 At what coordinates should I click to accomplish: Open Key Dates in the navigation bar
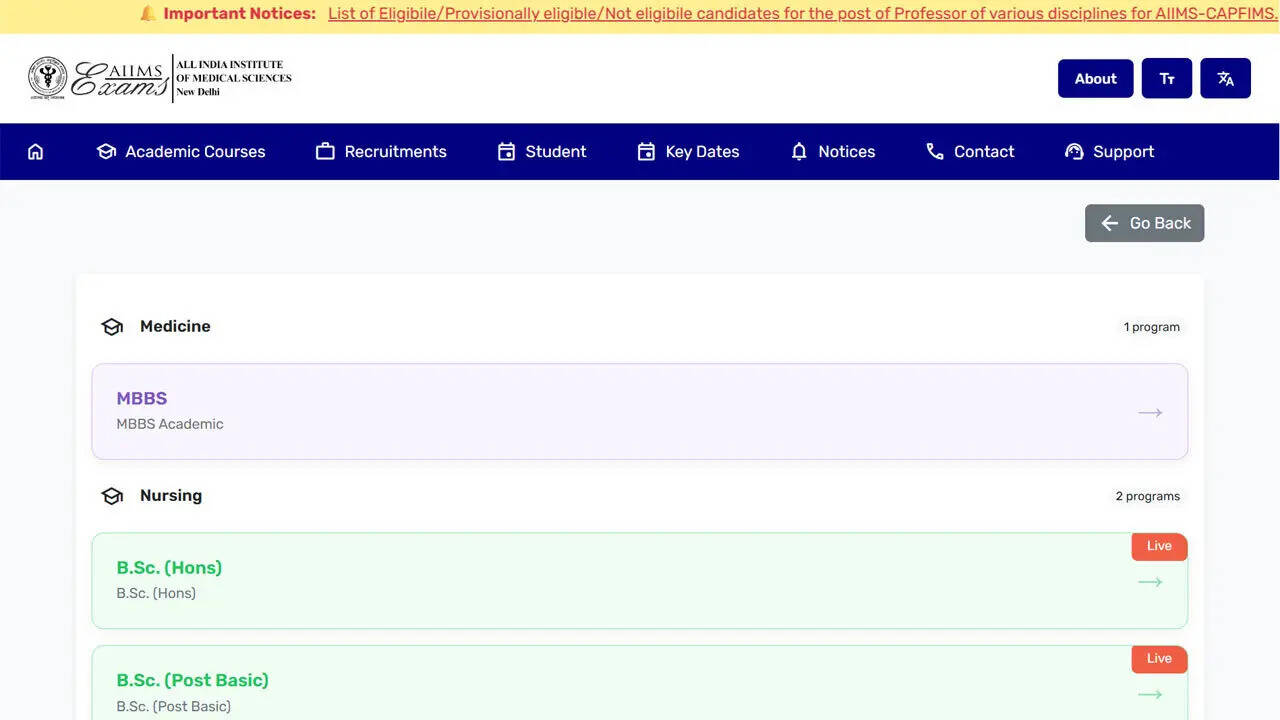coord(688,152)
